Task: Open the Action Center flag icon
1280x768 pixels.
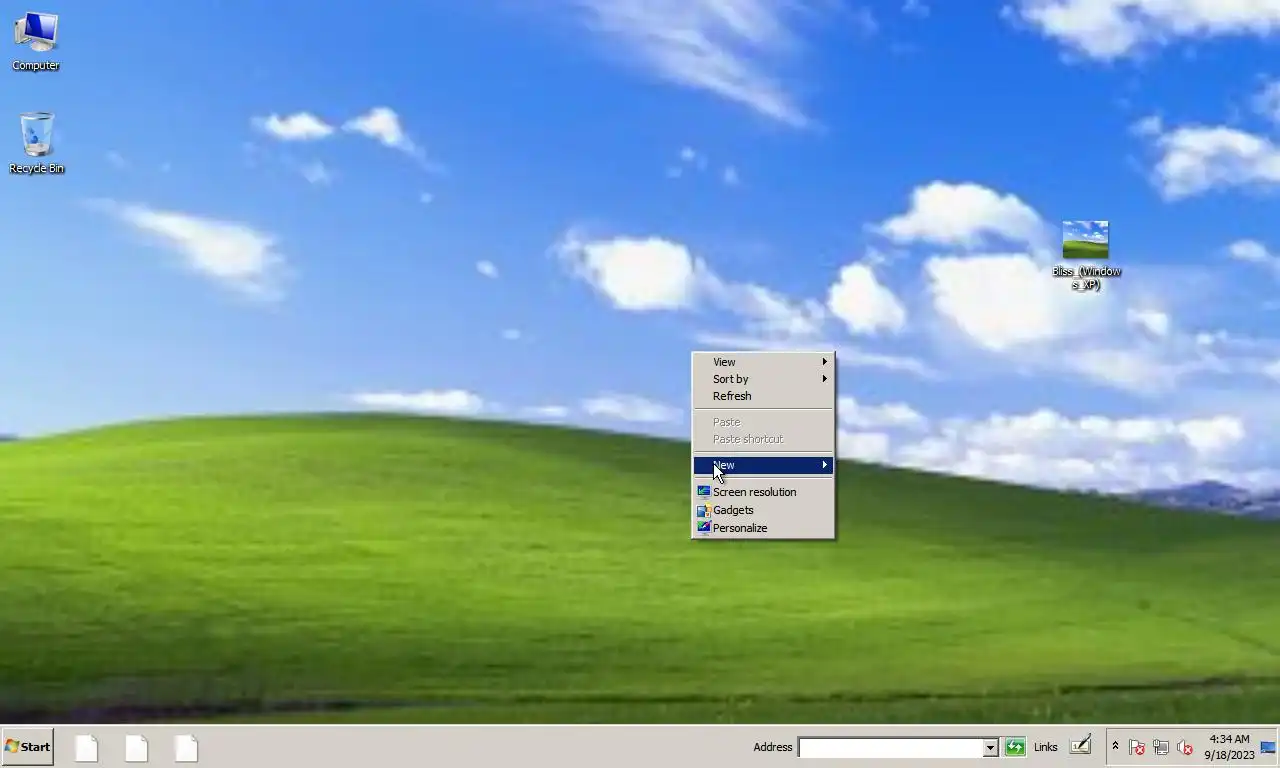Action: (x=1137, y=747)
